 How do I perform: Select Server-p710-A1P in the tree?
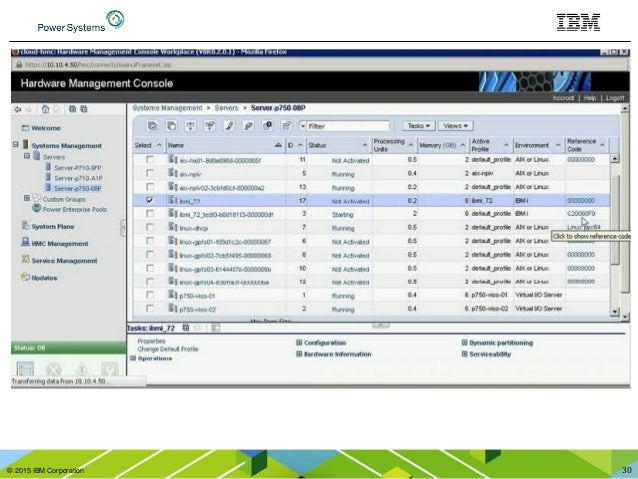click(78, 178)
